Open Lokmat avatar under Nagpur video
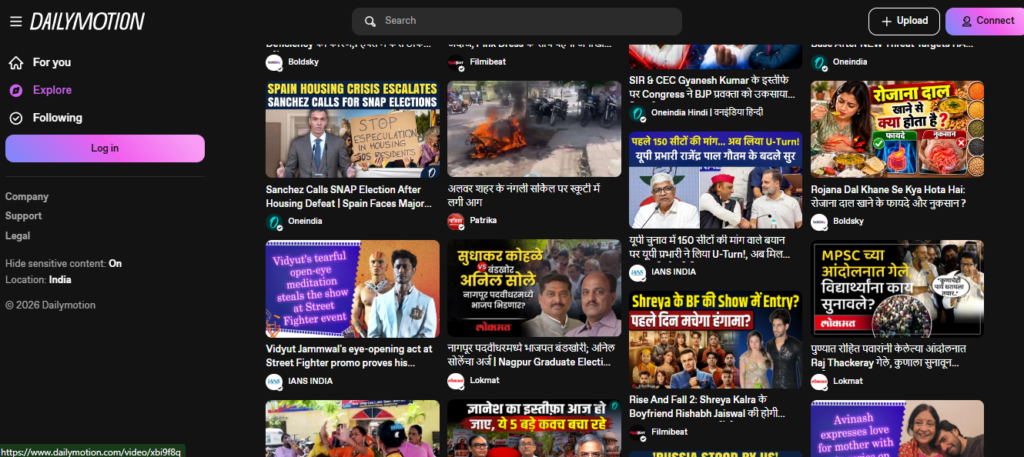Image resolution: width=1024 pixels, height=457 pixels. [455, 381]
